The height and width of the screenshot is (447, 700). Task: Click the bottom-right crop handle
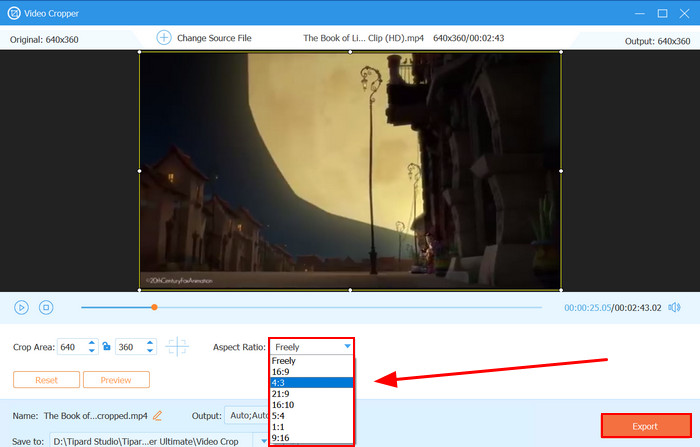(561, 290)
